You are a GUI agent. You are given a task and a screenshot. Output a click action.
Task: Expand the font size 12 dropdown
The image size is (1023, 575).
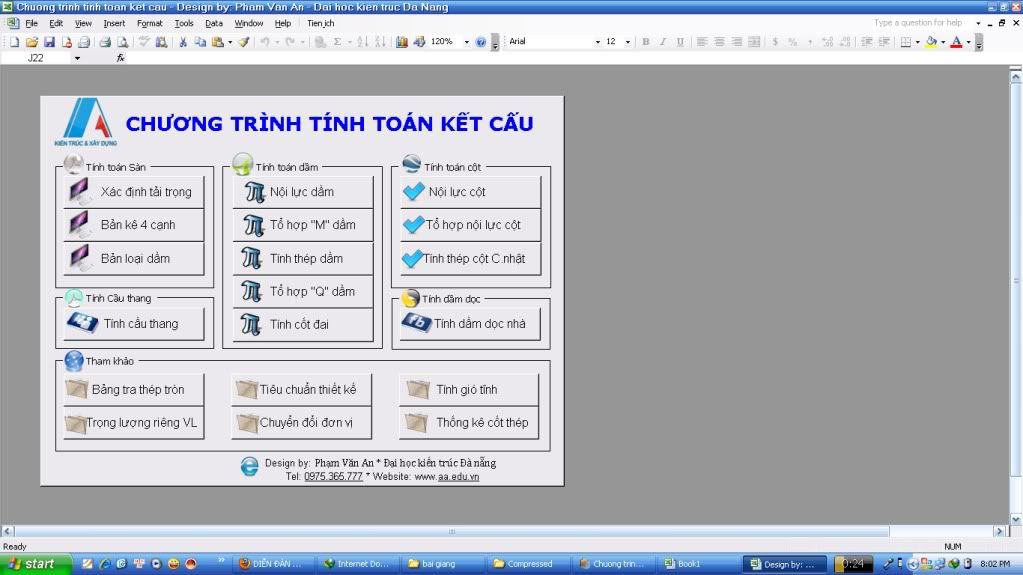[628, 42]
